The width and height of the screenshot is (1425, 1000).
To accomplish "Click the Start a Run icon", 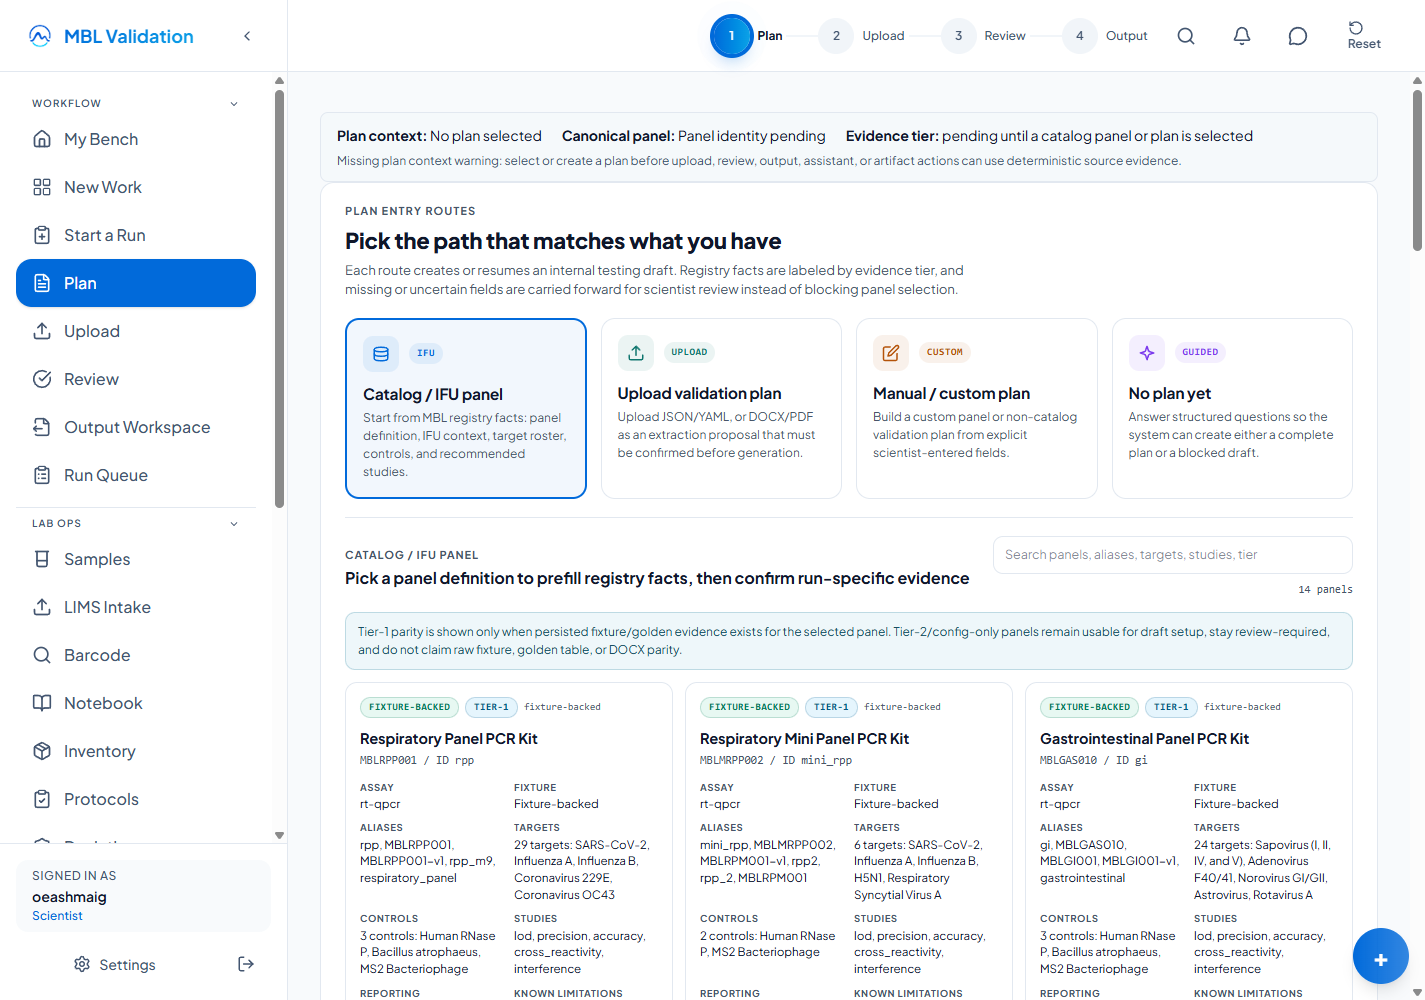I will [x=42, y=235].
